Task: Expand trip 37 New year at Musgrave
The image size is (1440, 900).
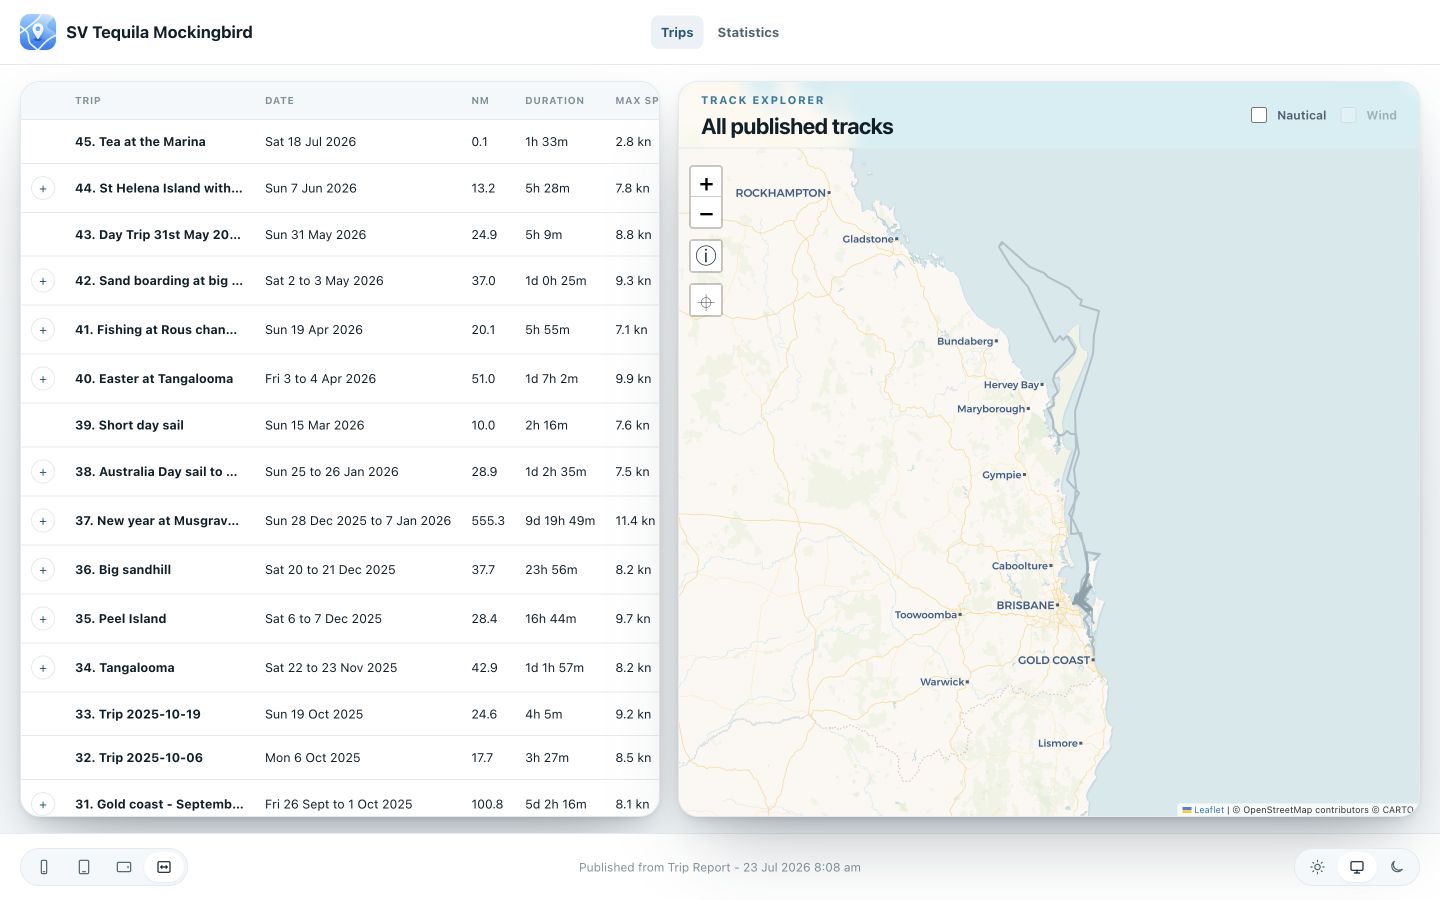Action: 43,521
